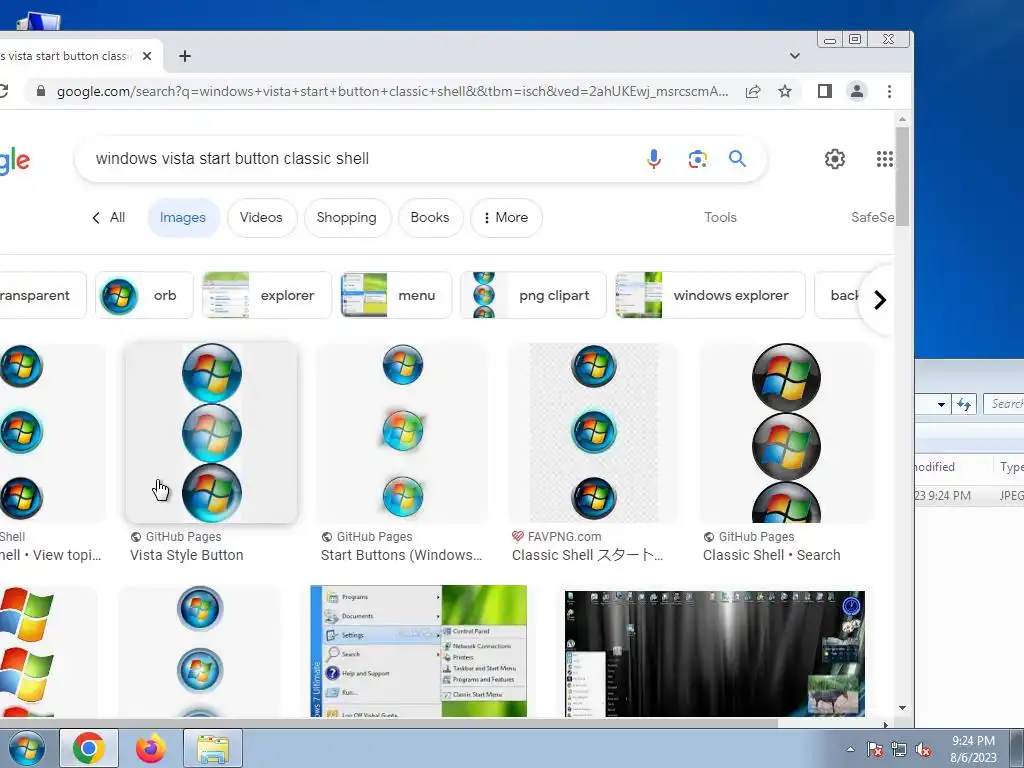The image size is (1024, 768).
Task: Open Google Lens image search icon
Action: [697, 159]
